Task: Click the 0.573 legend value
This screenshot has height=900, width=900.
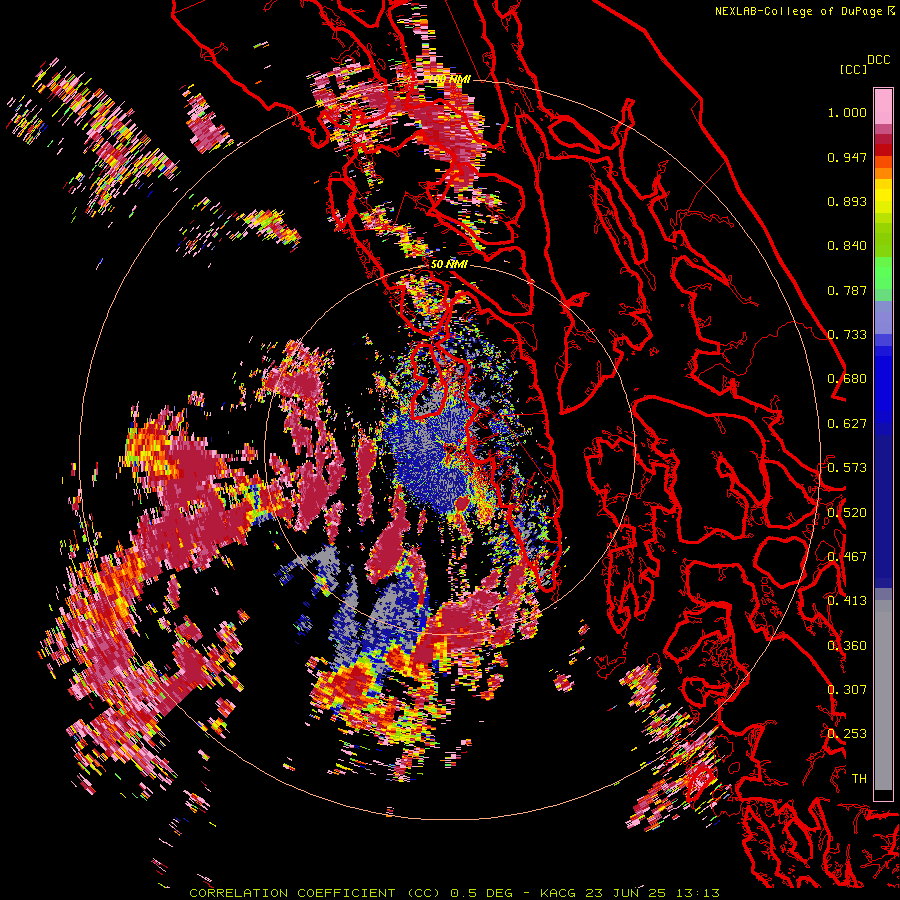Action: click(847, 468)
